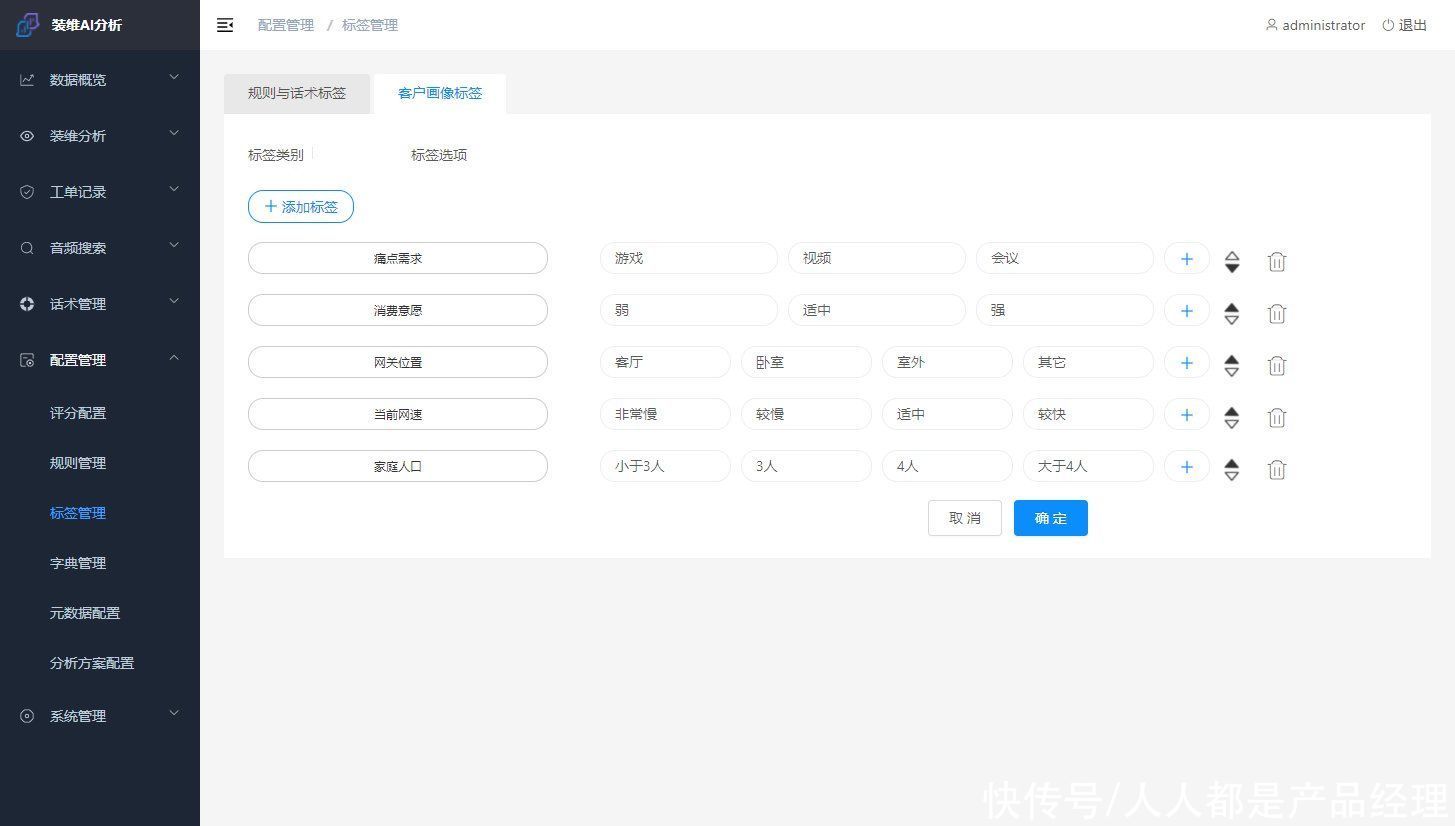Click the 添加标签 button
1455x826 pixels.
301,207
